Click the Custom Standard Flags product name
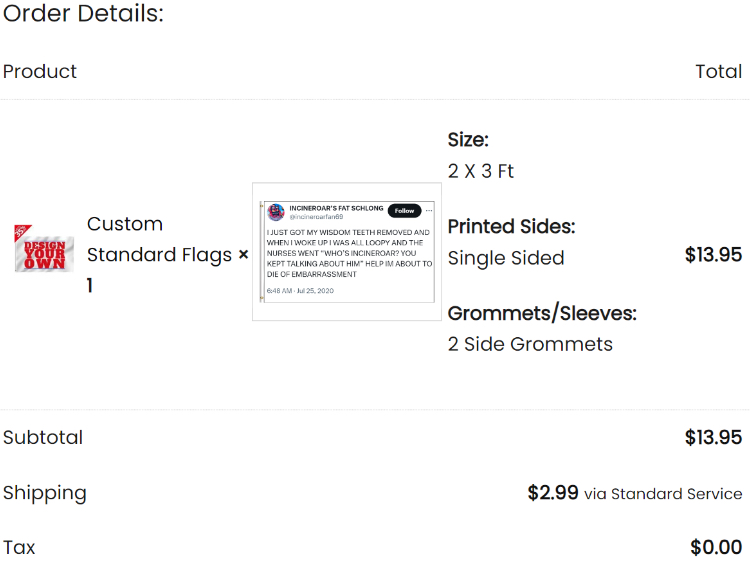The width and height of the screenshot is (750, 570). pos(159,239)
